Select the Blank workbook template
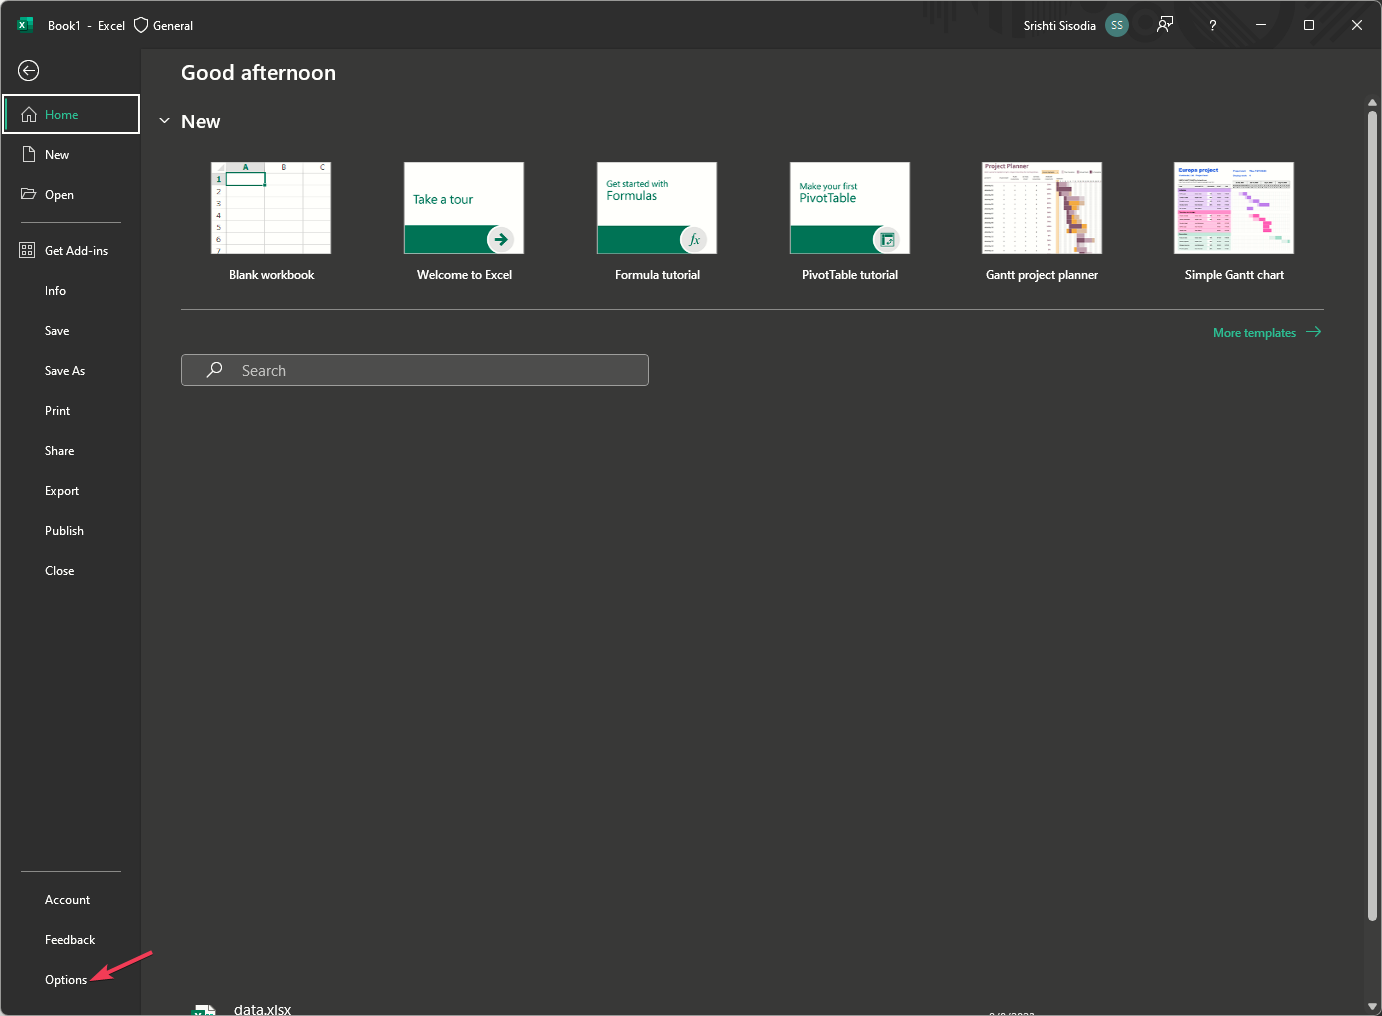1382x1016 pixels. click(270, 207)
